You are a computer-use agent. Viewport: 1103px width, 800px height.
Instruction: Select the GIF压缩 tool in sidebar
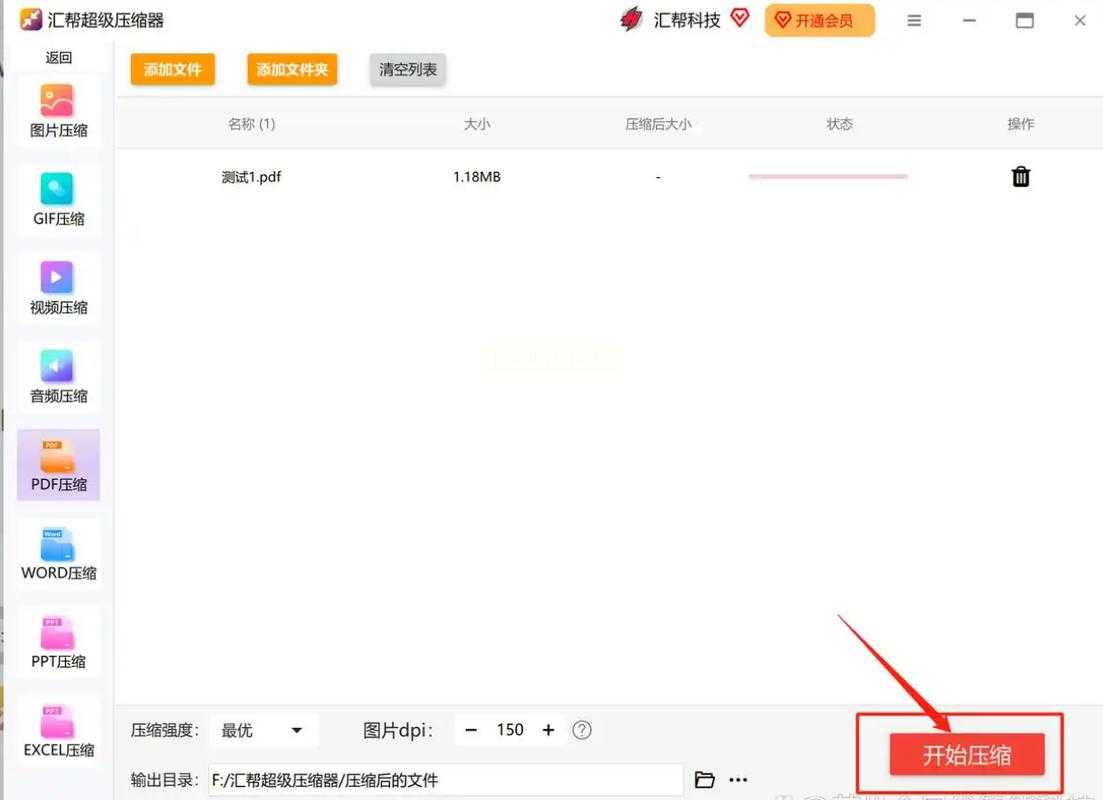coord(57,198)
